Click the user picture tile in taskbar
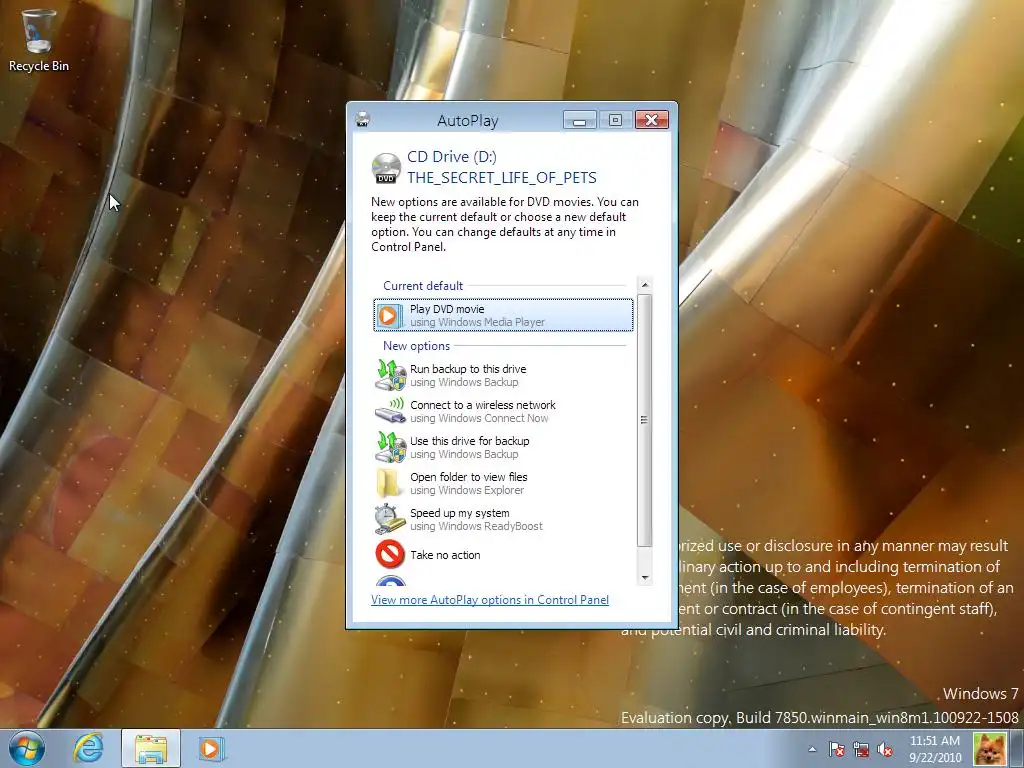Screen dimensions: 1024x768 point(989,748)
